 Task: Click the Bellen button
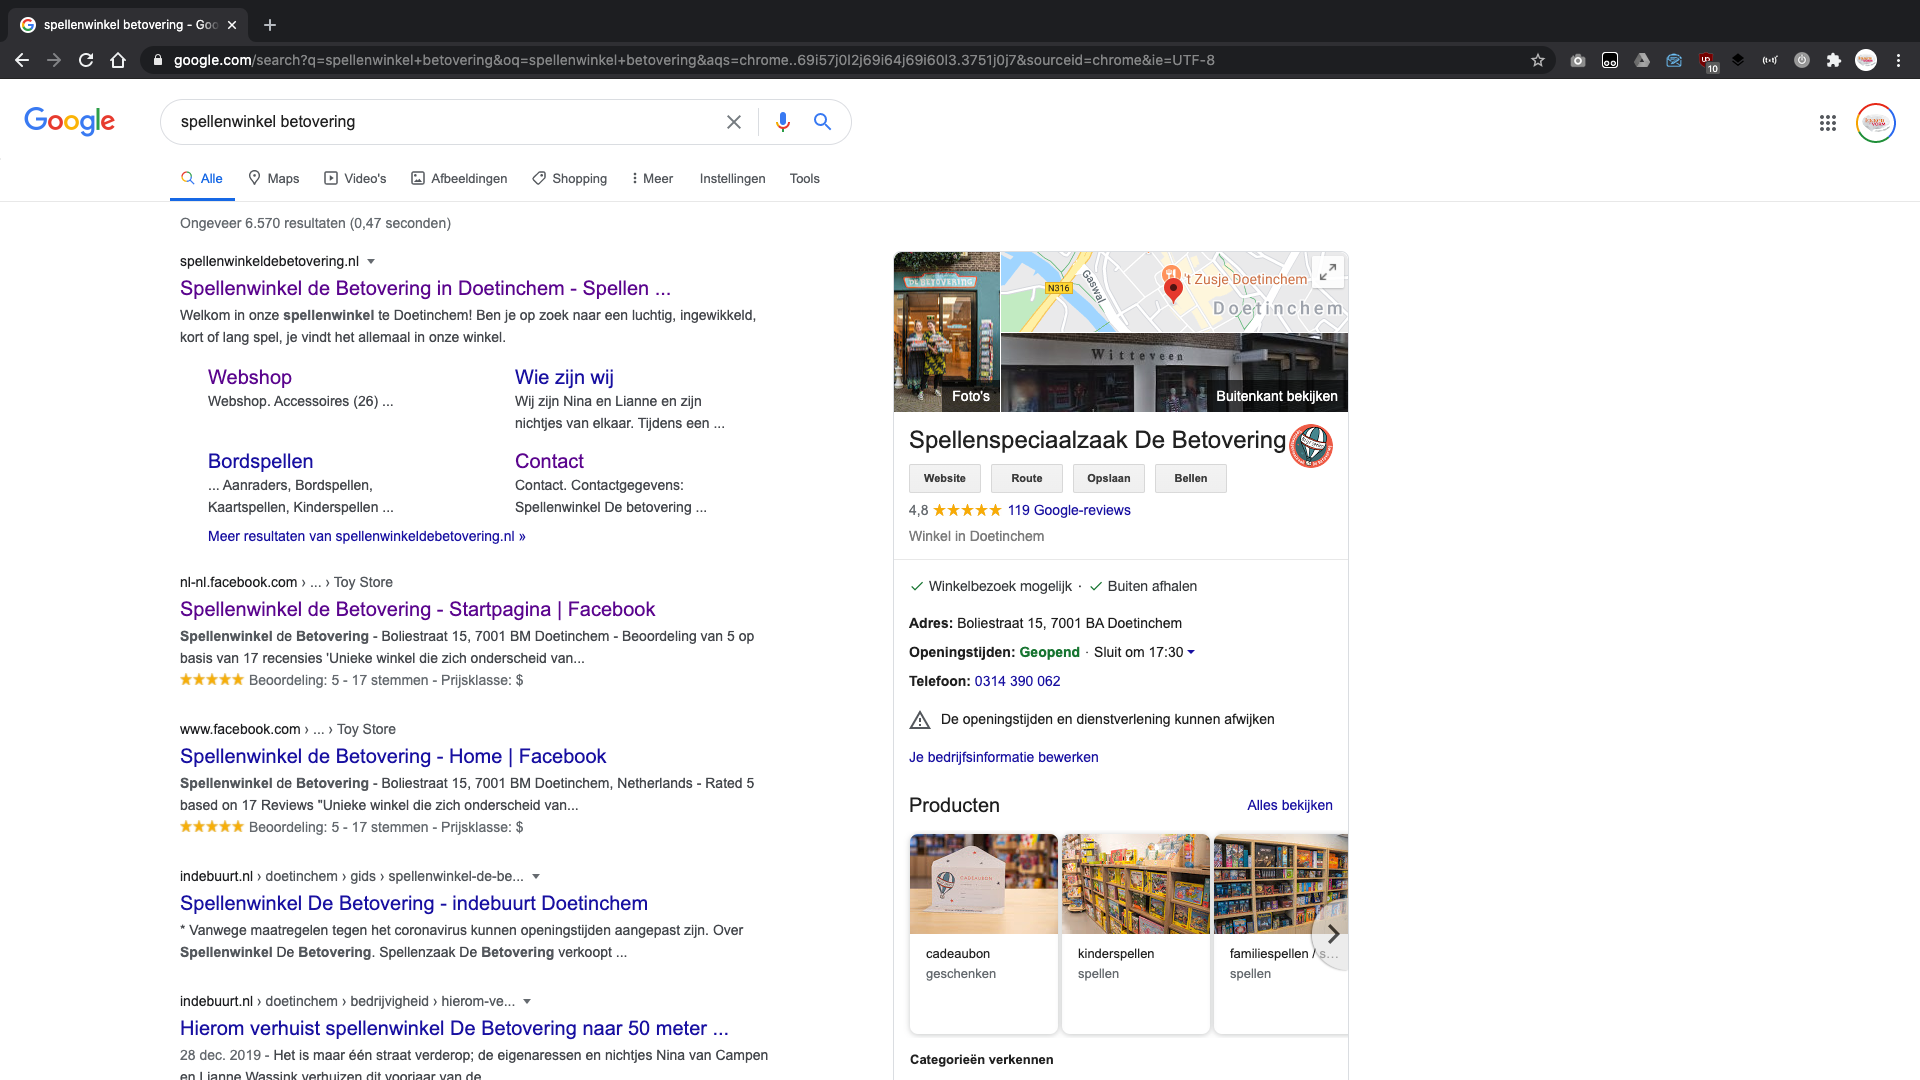(1190, 478)
